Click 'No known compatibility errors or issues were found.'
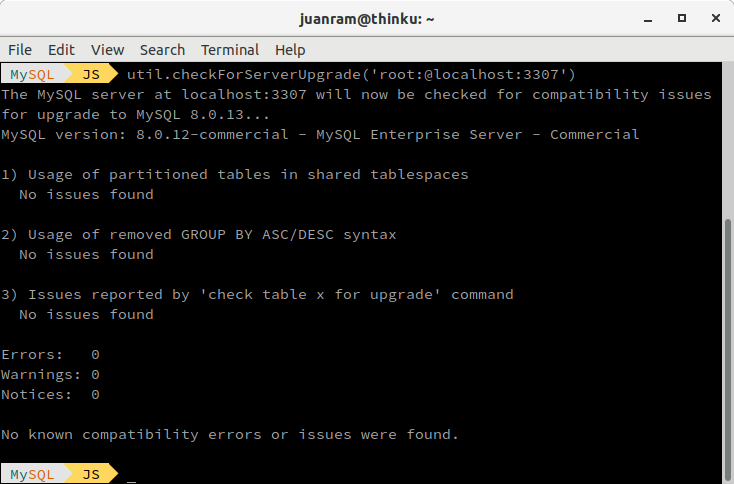This screenshot has height=484, width=734. [229, 434]
